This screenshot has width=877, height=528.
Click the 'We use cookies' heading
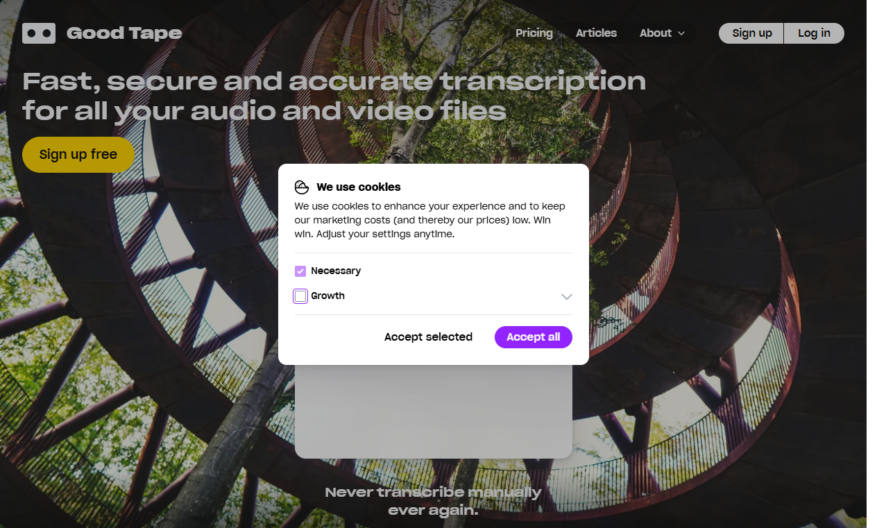(359, 187)
